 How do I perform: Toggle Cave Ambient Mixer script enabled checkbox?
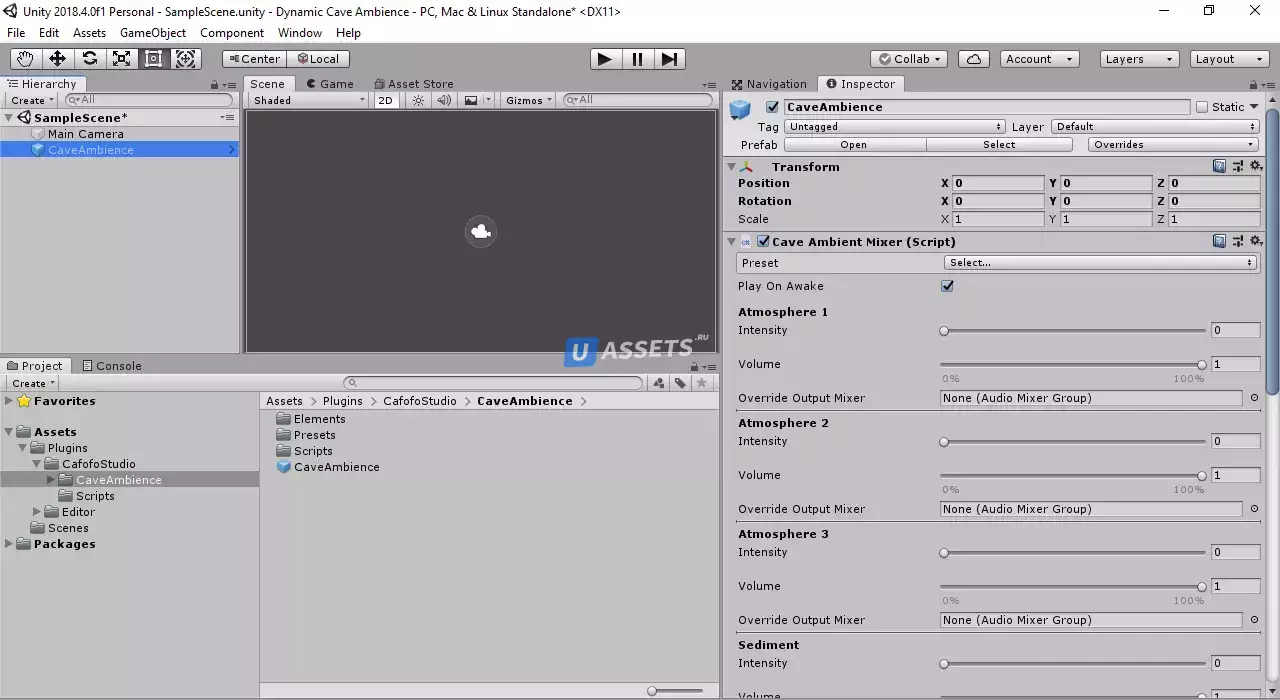point(763,241)
